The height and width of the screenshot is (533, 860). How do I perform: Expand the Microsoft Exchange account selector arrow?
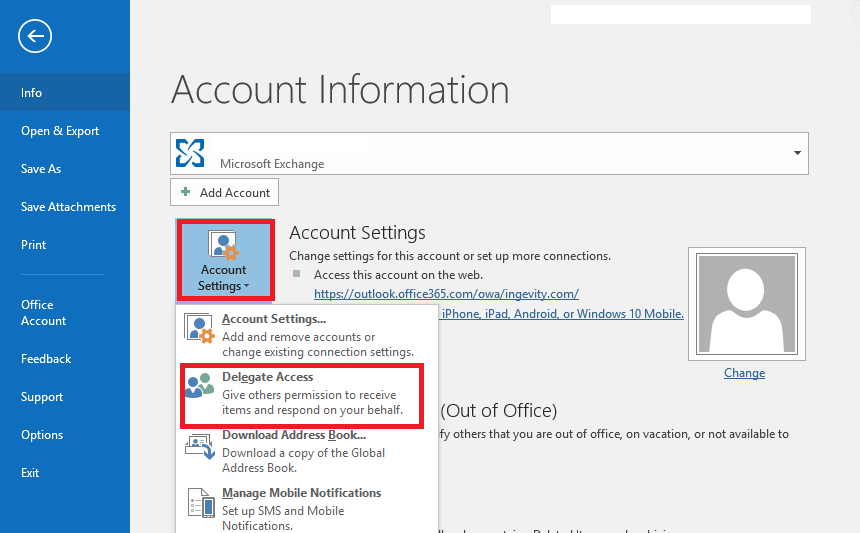[x=797, y=153]
